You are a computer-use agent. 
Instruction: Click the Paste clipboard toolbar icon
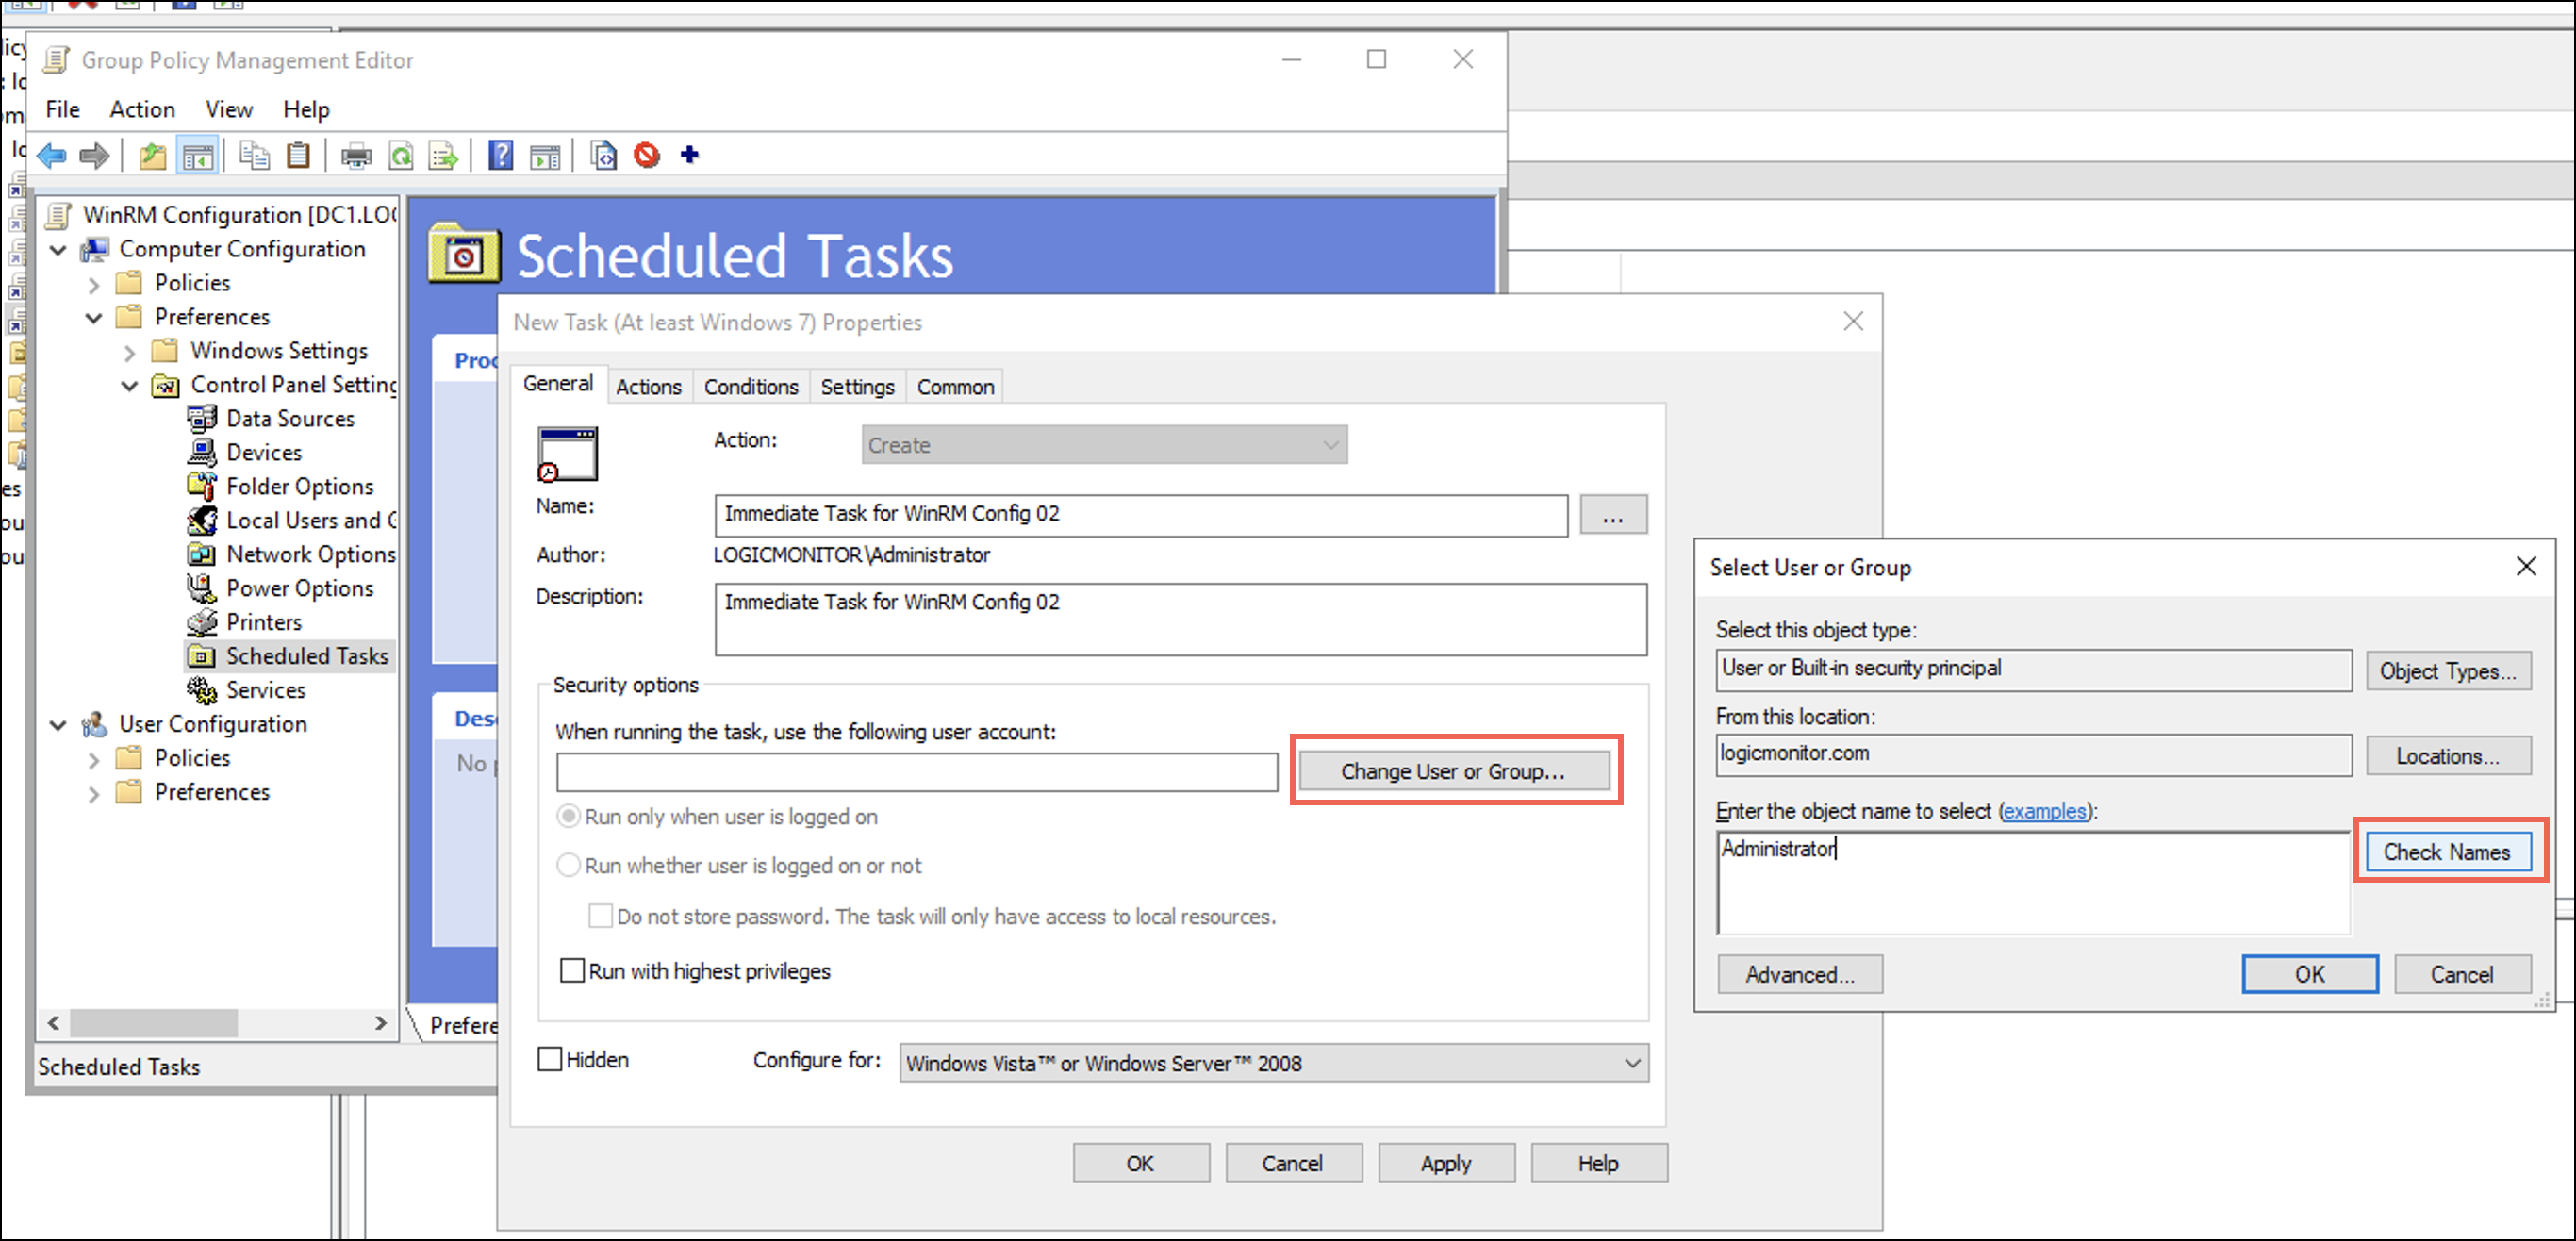tap(298, 155)
